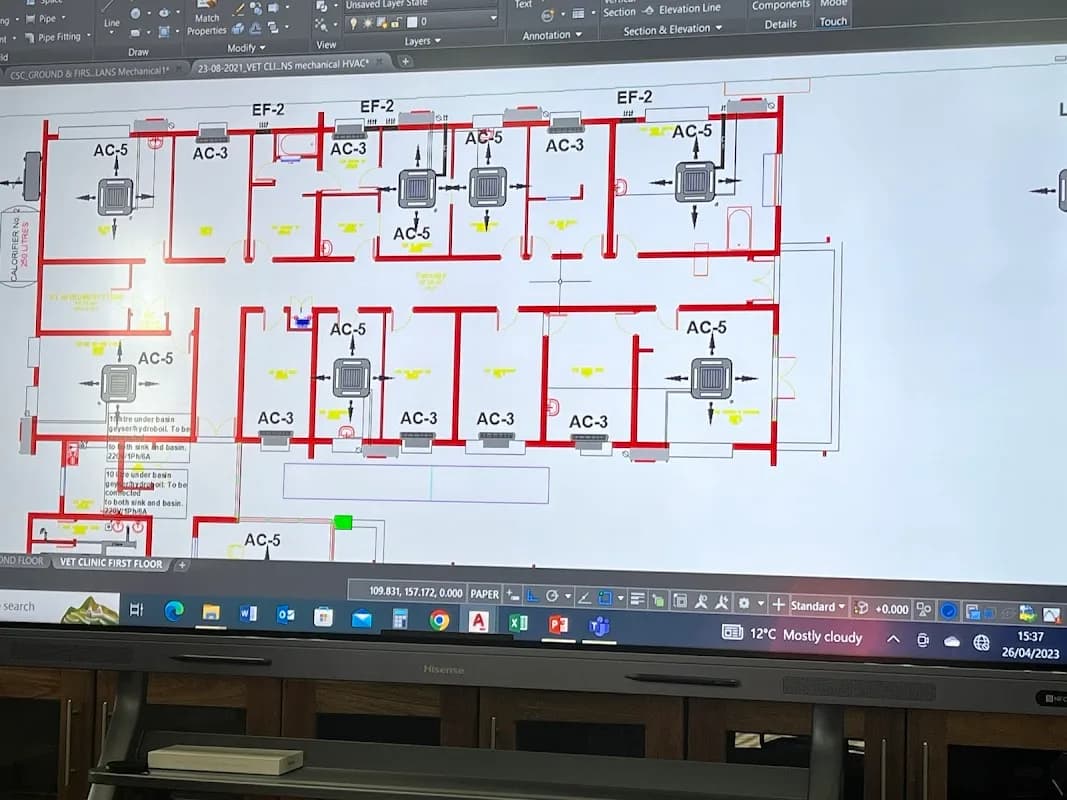This screenshot has width=1067, height=800.
Task: Open the Unsaved Layer State dropdown
Action: point(422,5)
